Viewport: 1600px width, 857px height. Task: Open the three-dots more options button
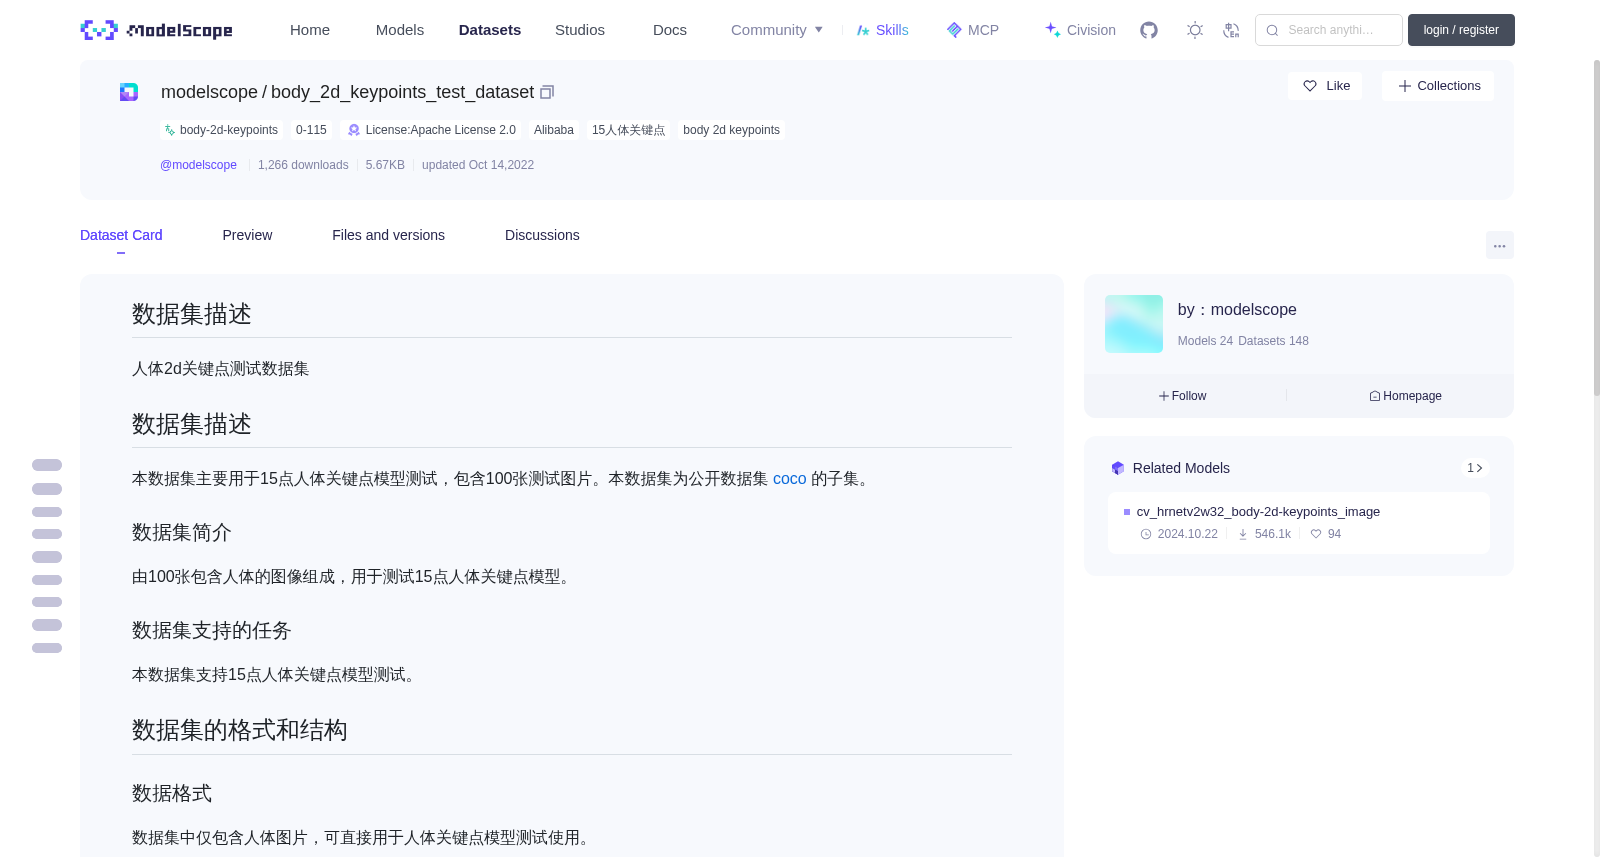[x=1499, y=245]
